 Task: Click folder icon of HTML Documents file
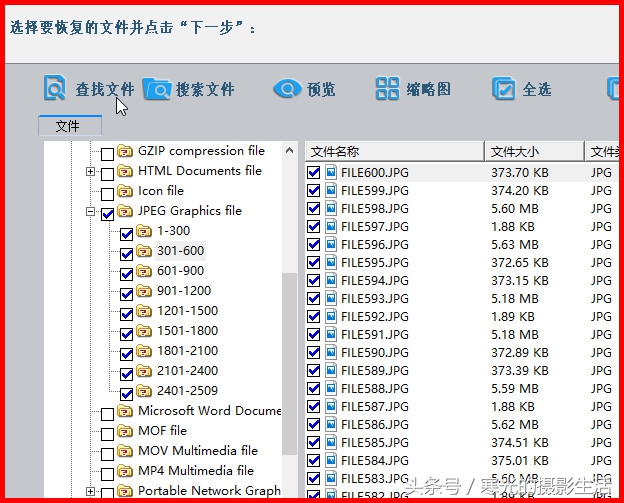125,171
